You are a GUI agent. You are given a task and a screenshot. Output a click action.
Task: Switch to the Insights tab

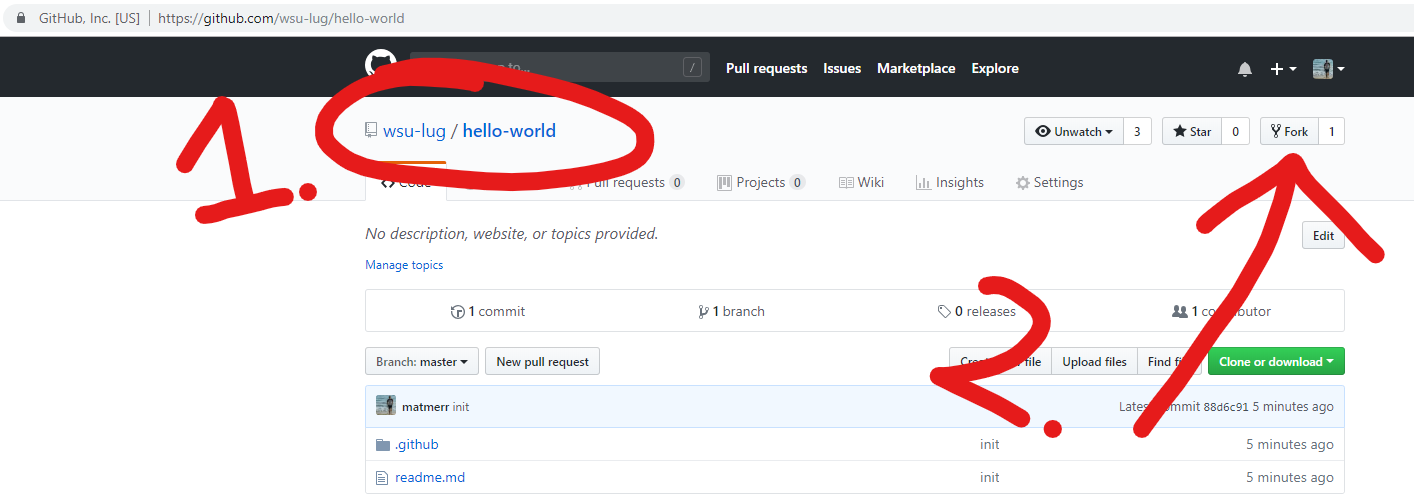click(x=950, y=182)
